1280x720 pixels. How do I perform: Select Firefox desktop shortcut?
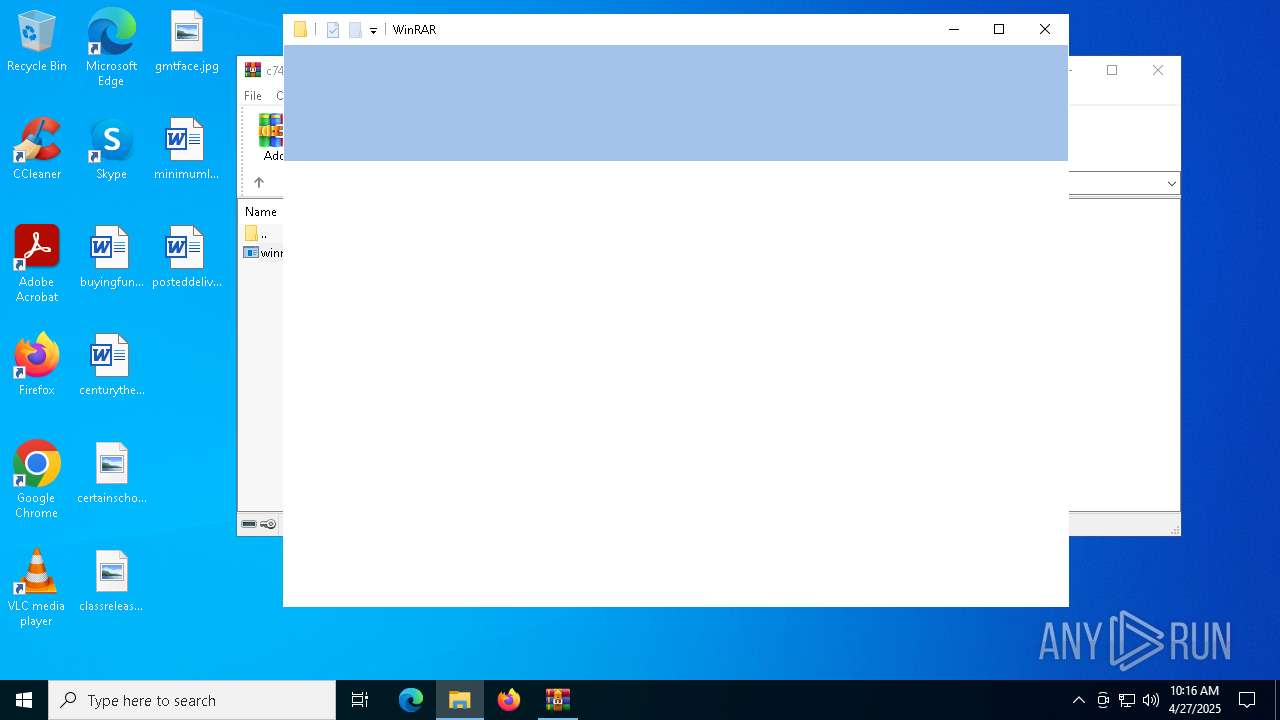[37, 365]
